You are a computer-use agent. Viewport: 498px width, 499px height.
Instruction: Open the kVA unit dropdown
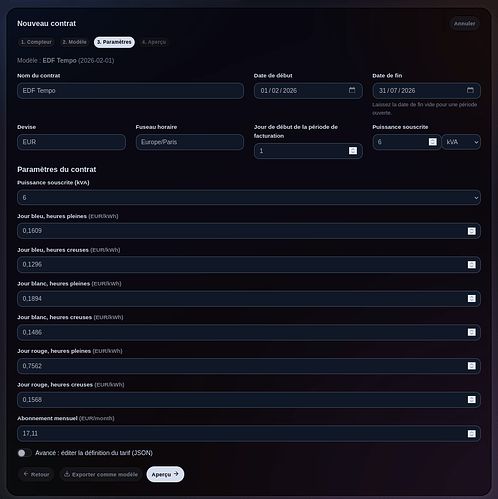pyautogui.click(x=461, y=142)
